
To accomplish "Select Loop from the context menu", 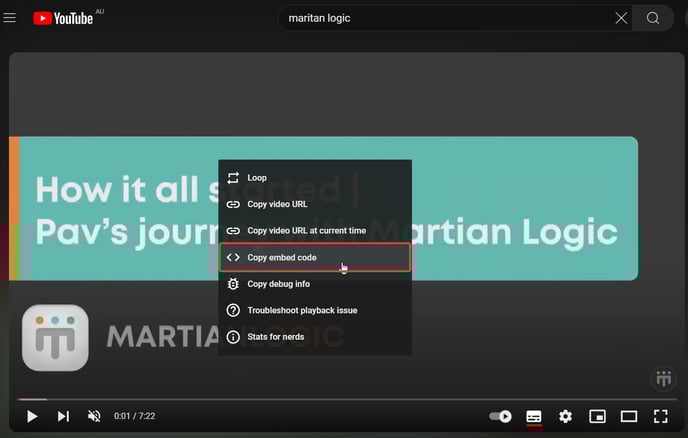I will (315, 178).
